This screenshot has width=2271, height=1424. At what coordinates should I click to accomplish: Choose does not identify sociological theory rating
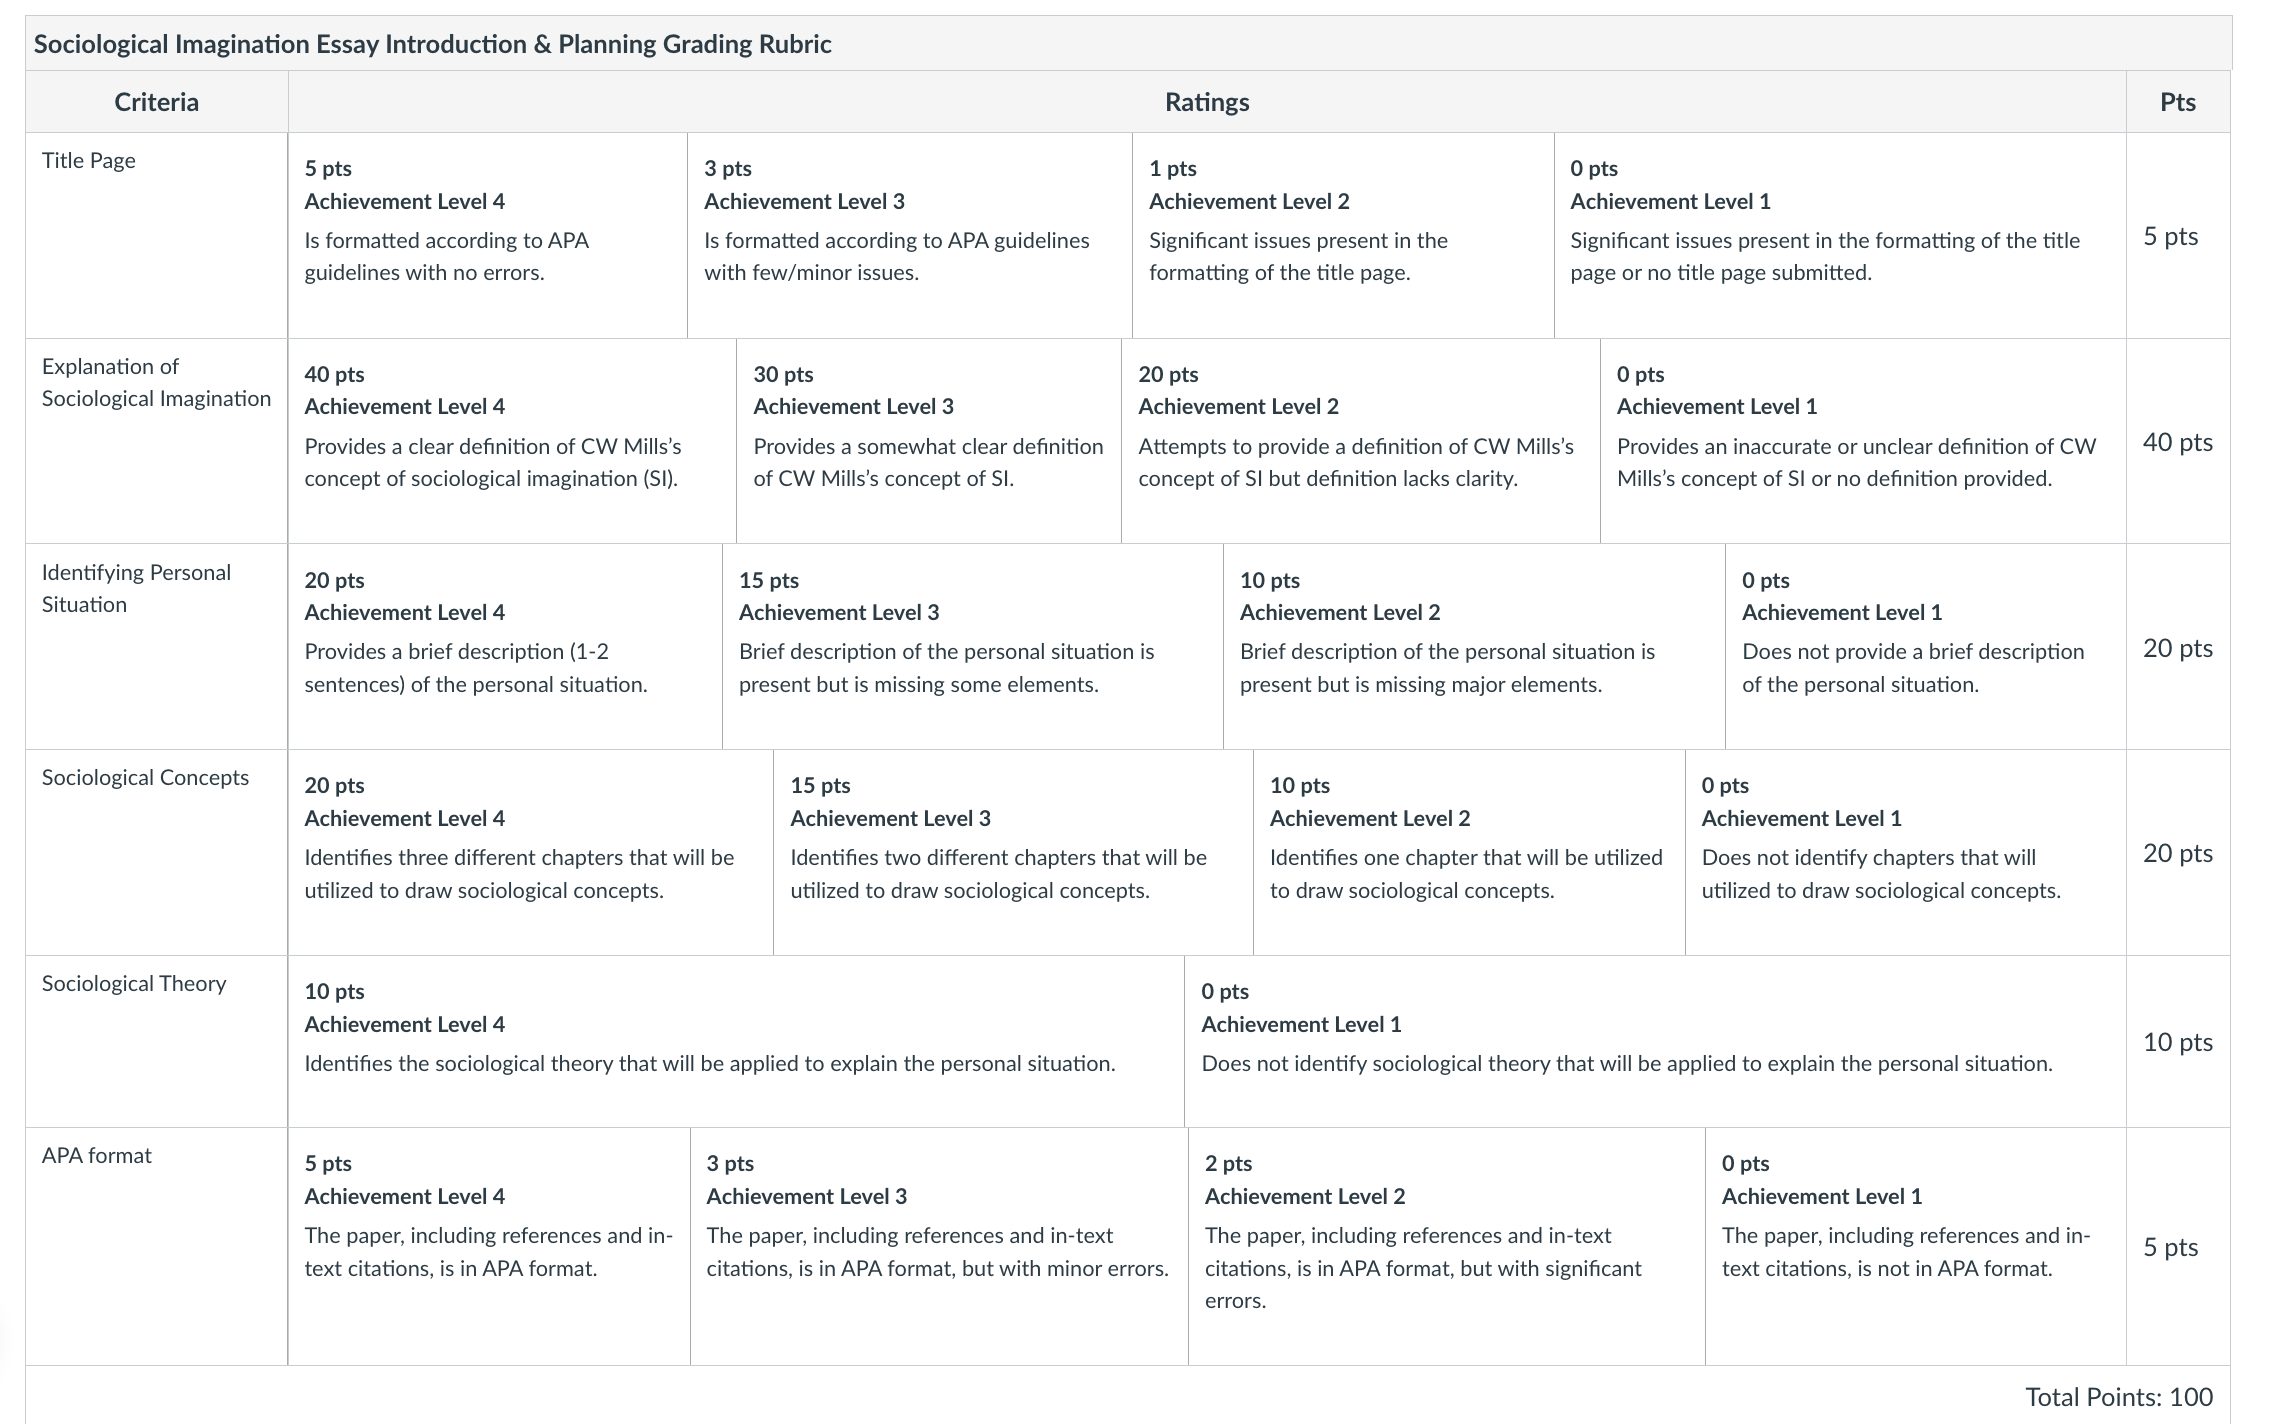(x=1655, y=1042)
